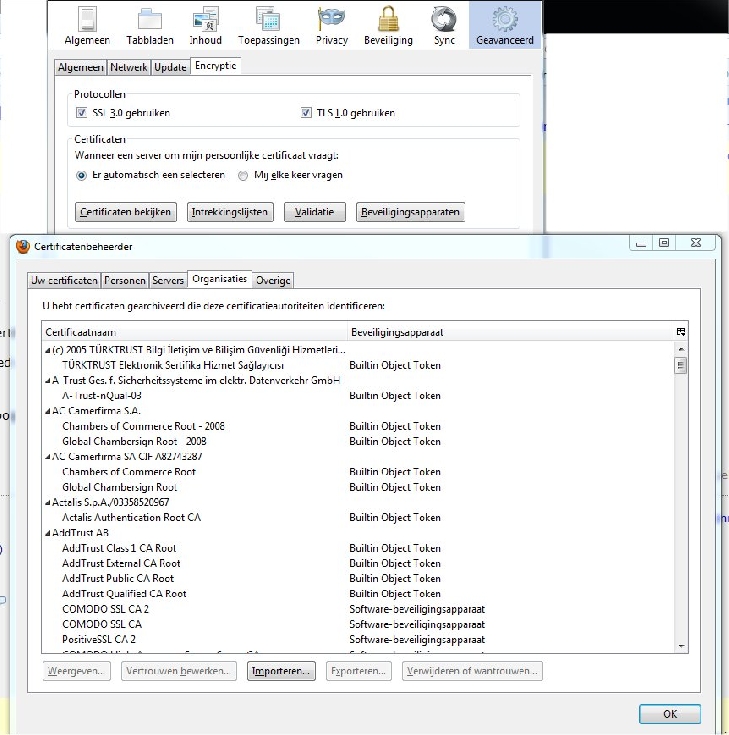Select 'Mij elke keer vragen' radio option
The height and width of the screenshot is (735, 729).
243,175
